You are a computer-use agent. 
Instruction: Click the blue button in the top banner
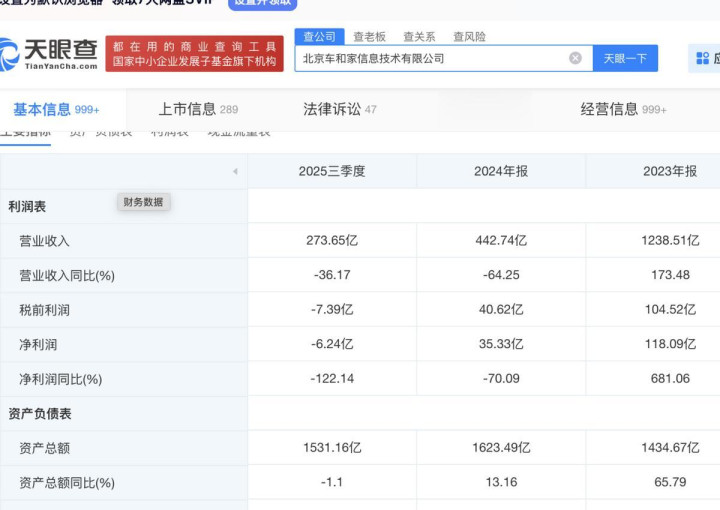click(263, 3)
